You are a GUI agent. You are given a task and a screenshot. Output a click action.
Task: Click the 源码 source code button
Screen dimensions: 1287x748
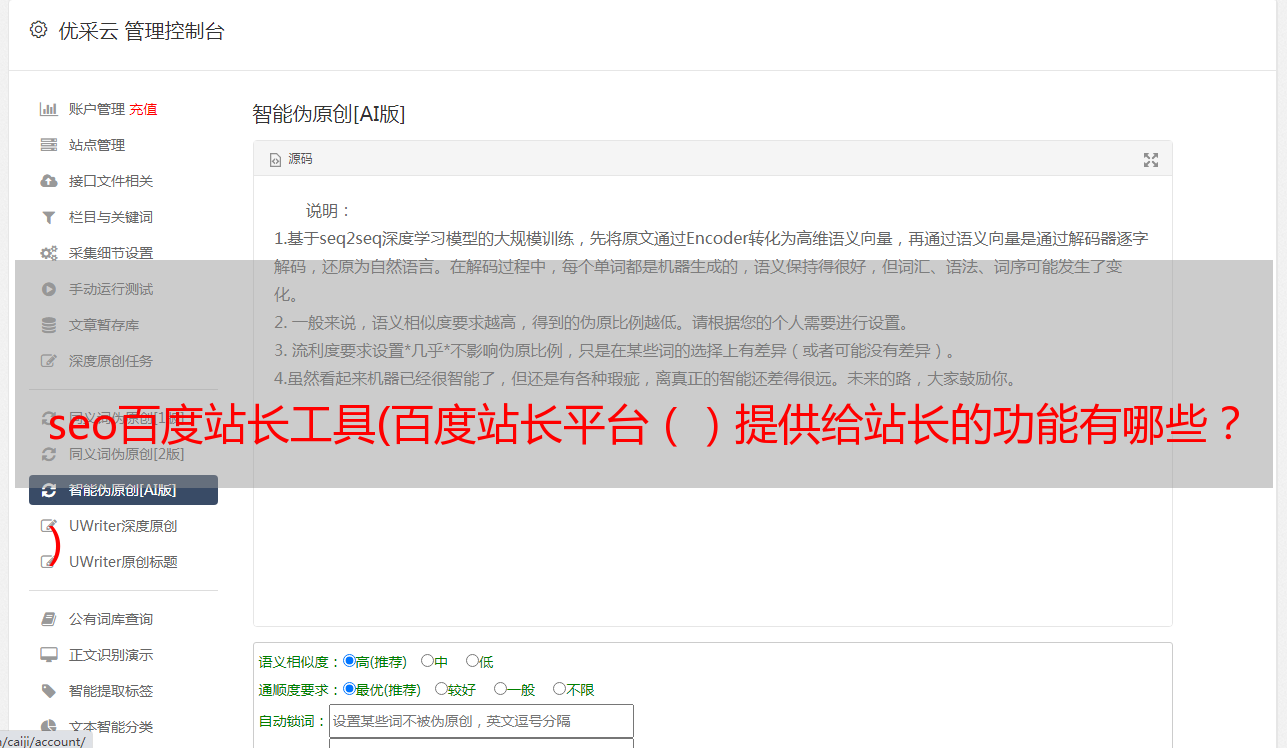tap(291, 159)
